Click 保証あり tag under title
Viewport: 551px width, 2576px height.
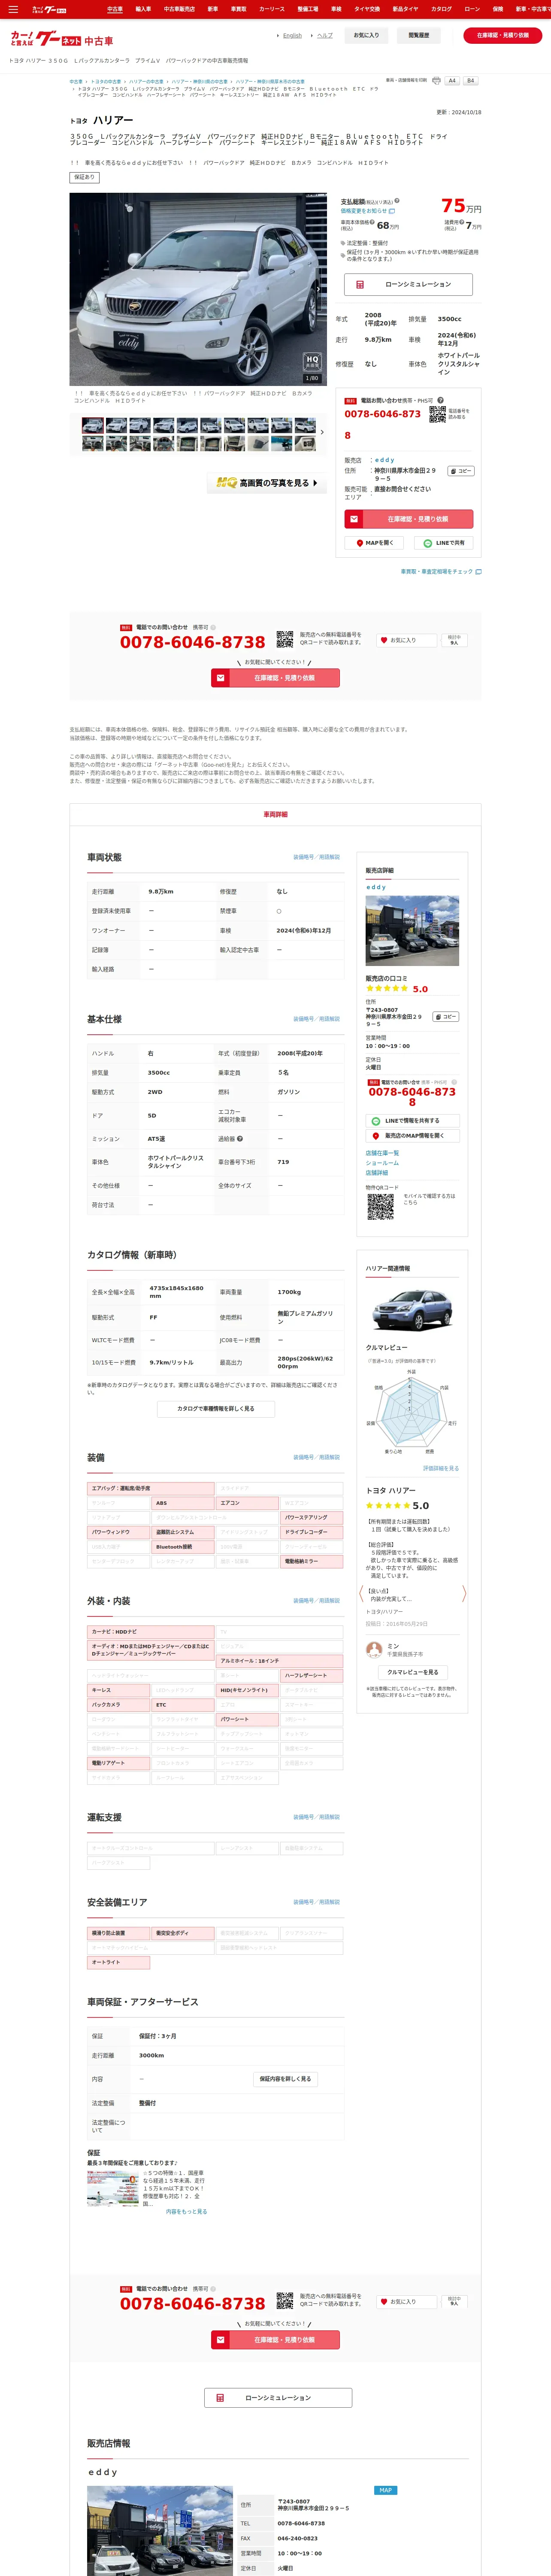(84, 177)
